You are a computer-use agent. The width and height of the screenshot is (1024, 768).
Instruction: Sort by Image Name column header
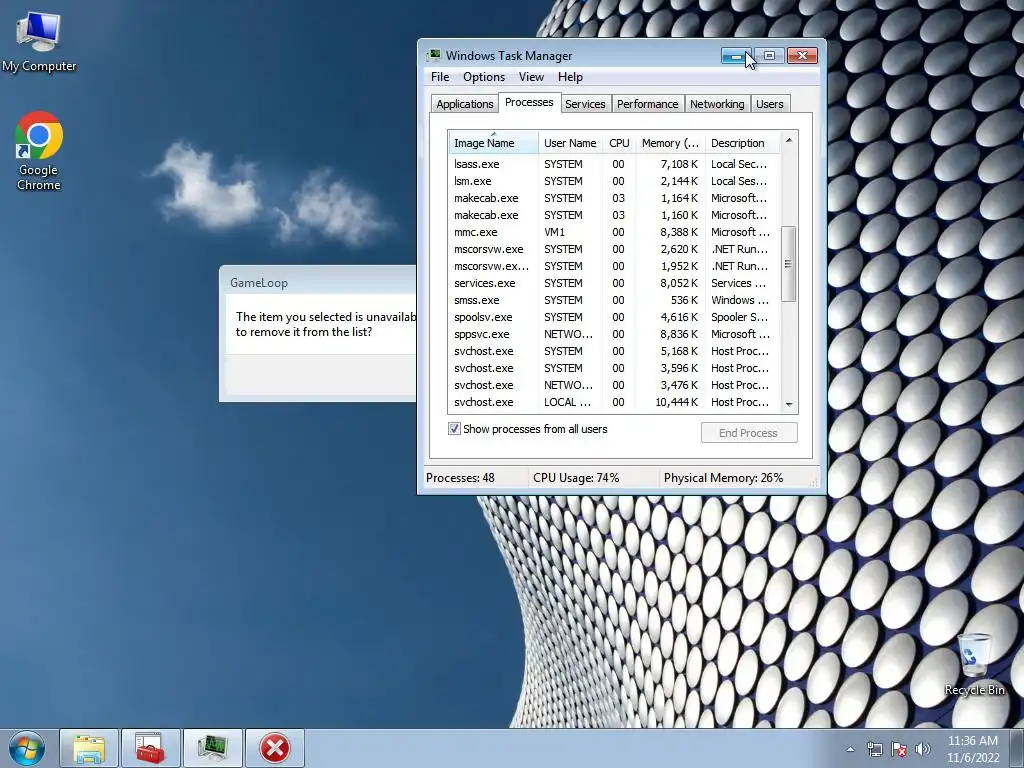(x=493, y=143)
